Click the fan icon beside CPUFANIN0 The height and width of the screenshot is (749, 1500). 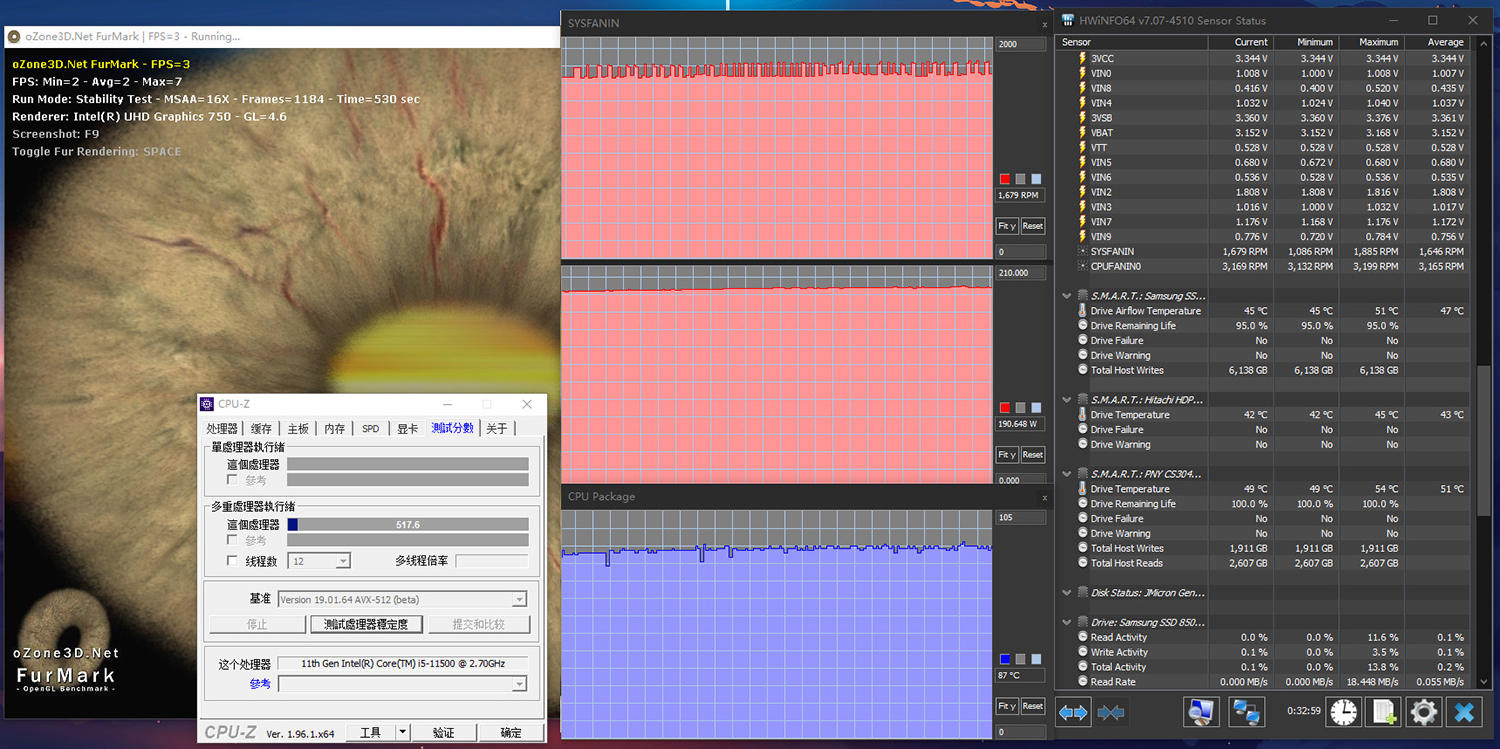click(x=1082, y=266)
